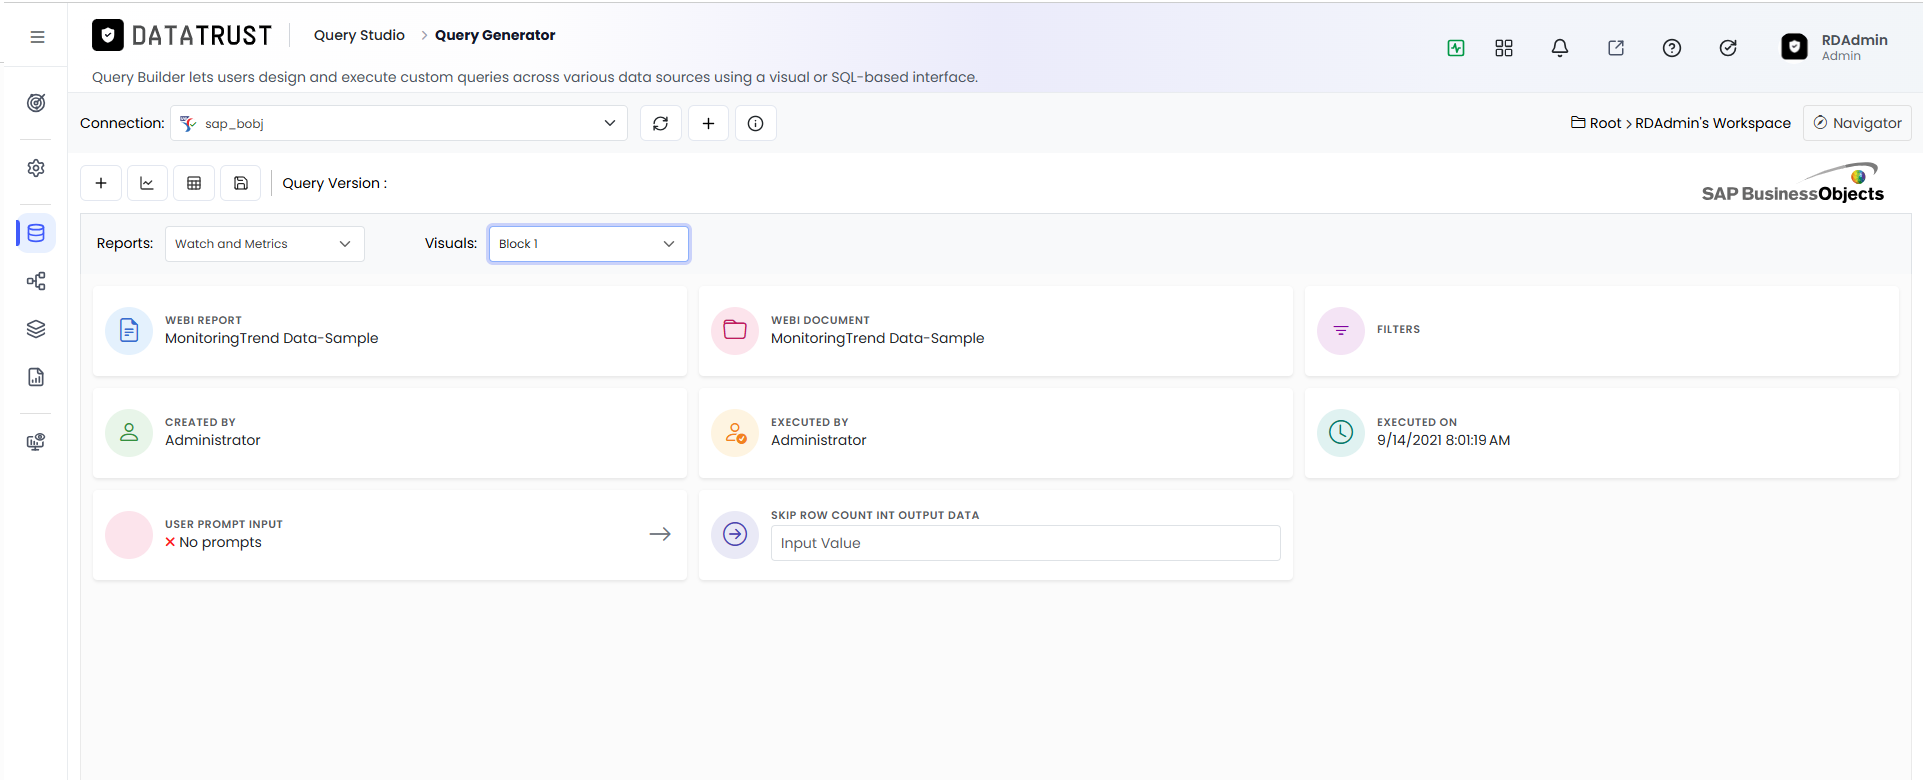The height and width of the screenshot is (780, 1923).
Task: Click the 'No prompts' text
Action: [x=220, y=542]
